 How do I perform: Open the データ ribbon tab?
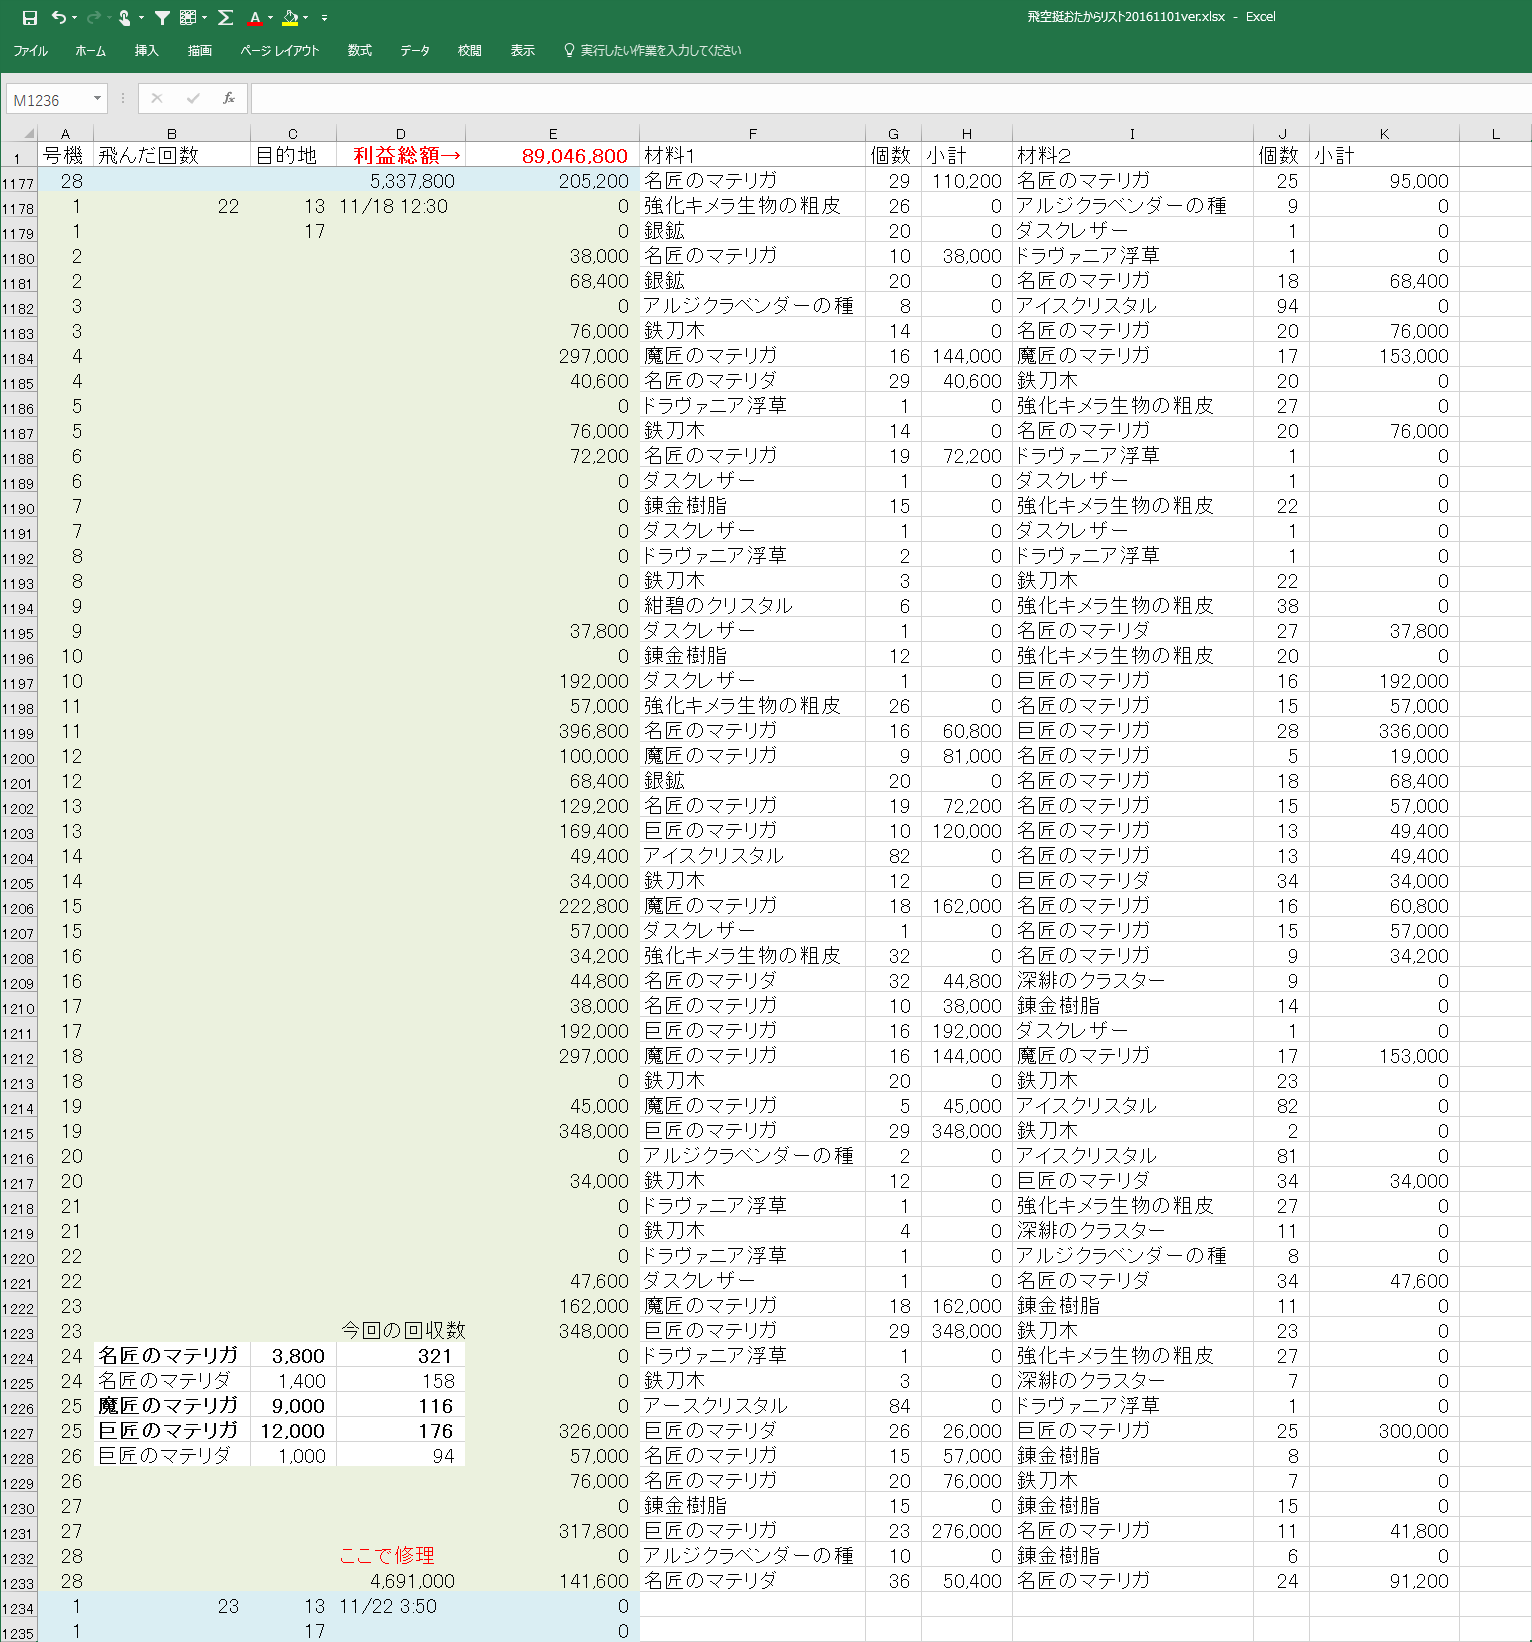[415, 51]
